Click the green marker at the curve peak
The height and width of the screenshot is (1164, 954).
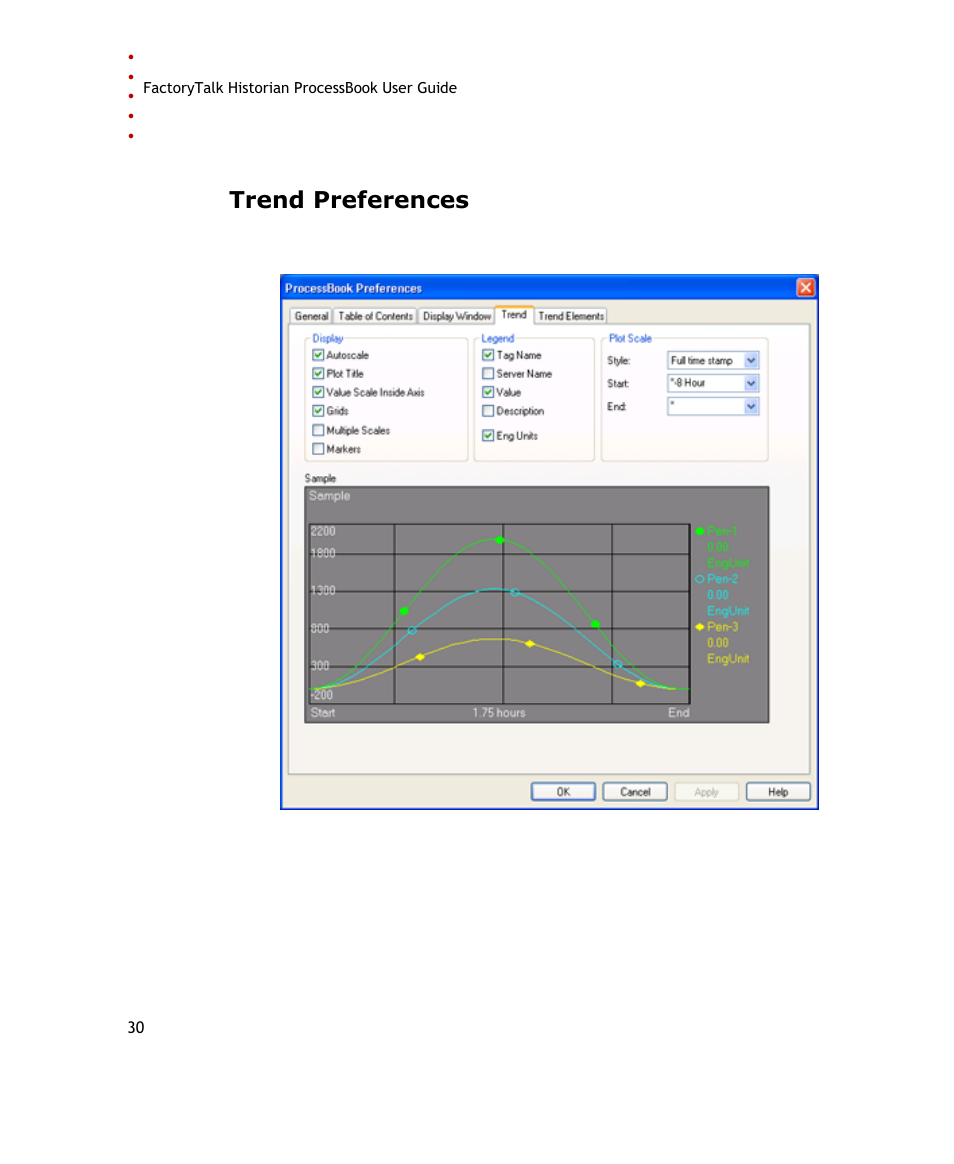tap(500, 540)
